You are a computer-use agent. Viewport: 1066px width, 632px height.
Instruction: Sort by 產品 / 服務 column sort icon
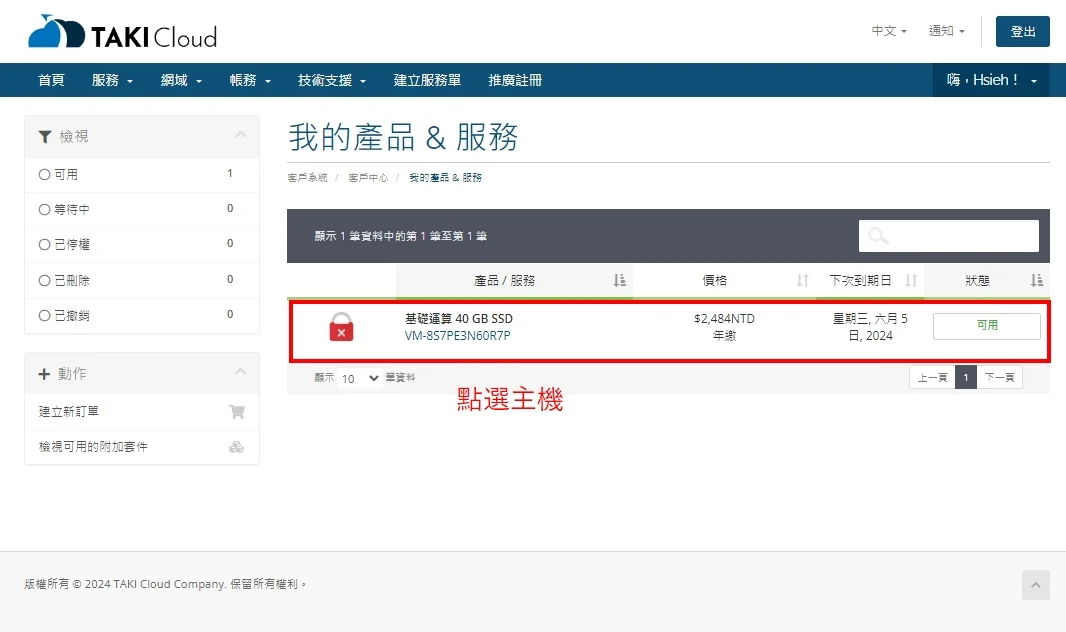click(619, 281)
